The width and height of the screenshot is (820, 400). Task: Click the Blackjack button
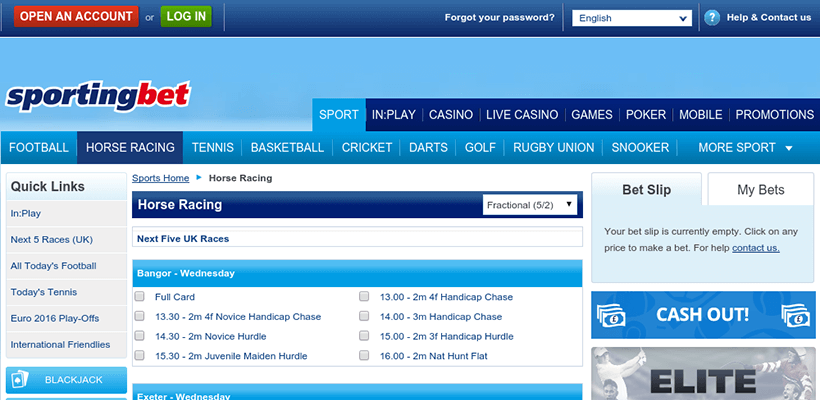click(66, 380)
